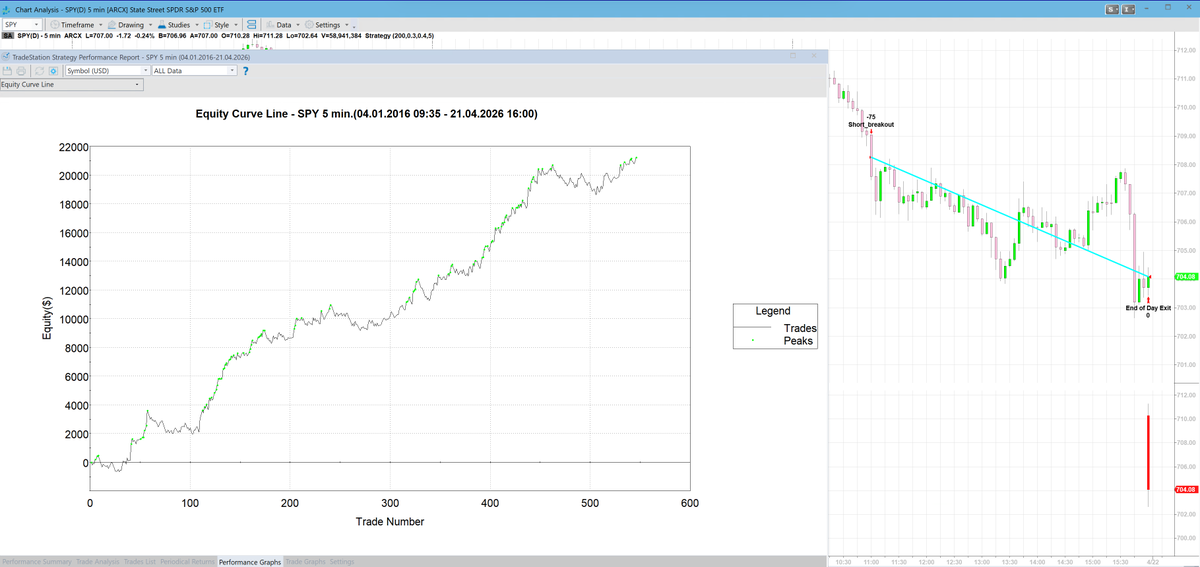Click the 4/22 date on the time axis
This screenshot has width=1200, height=567.
click(x=1153, y=562)
